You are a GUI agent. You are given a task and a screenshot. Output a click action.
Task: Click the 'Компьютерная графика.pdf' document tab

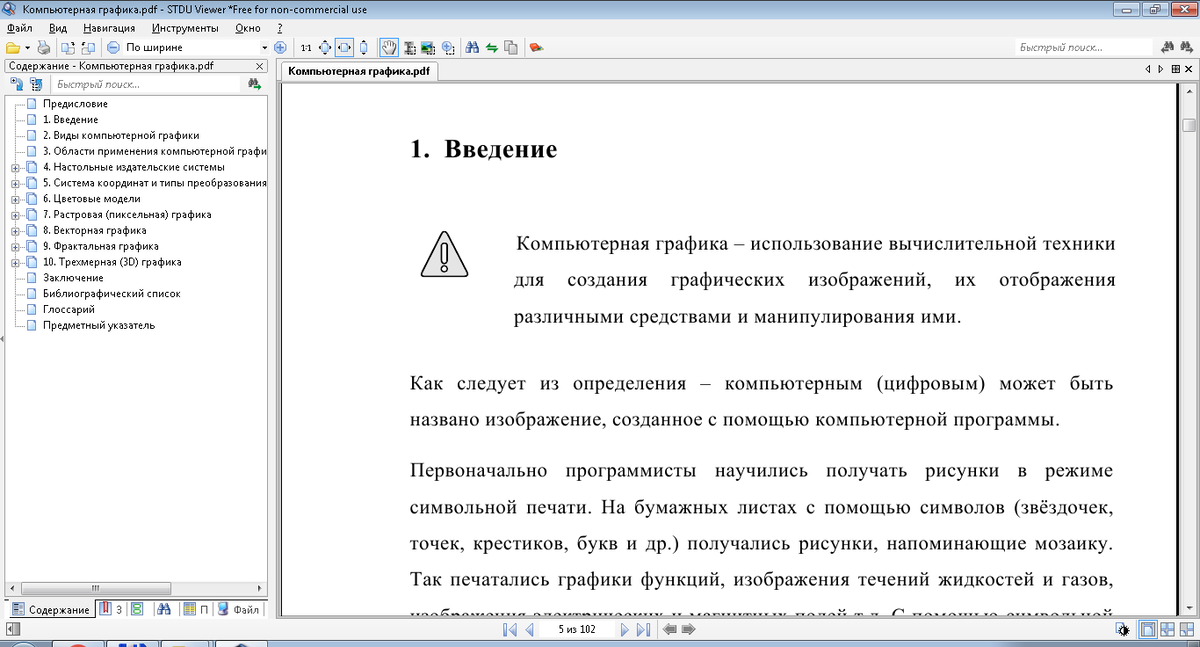click(x=359, y=71)
